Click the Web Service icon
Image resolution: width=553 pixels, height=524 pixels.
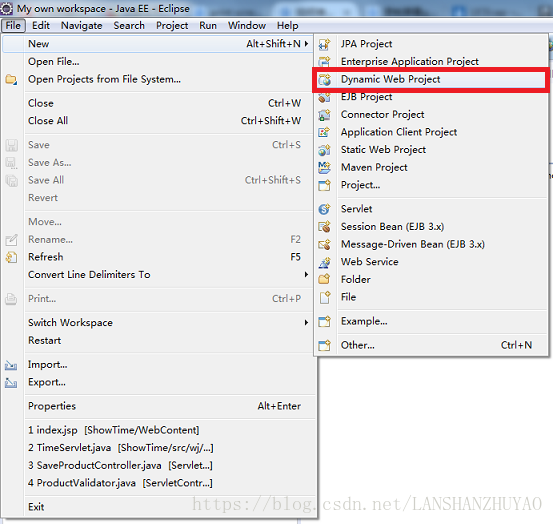click(x=324, y=262)
